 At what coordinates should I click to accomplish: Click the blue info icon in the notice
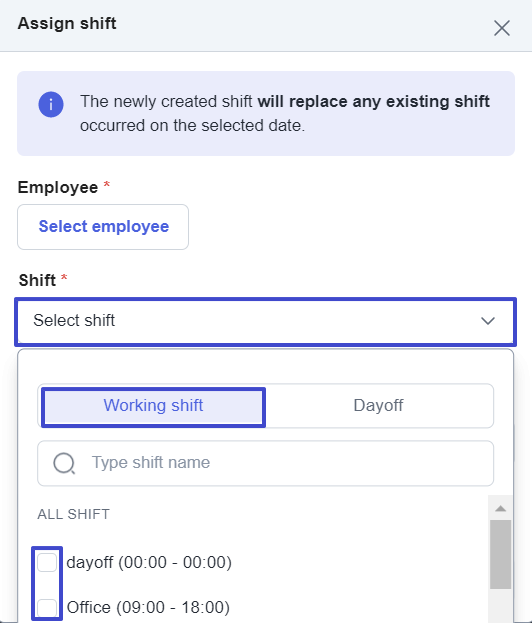point(51,104)
